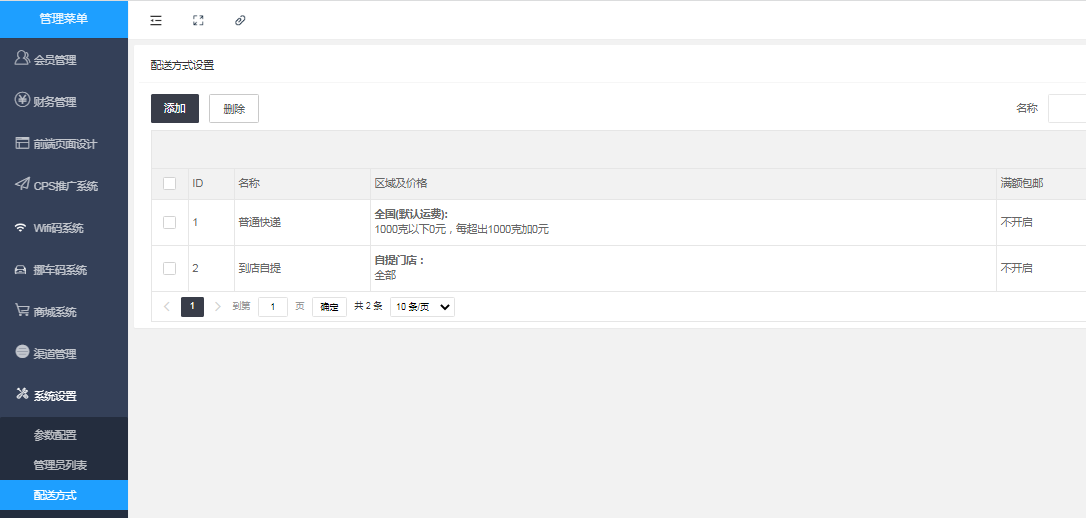This screenshot has width=1086, height=518.
Task: Click 不开启 in 到店自提 row
Action: click(x=1017, y=268)
